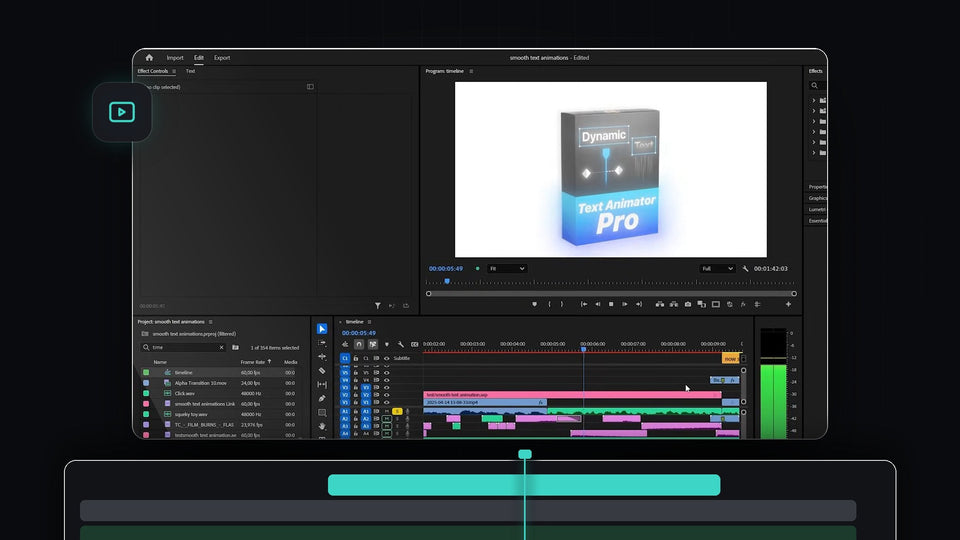
Task: Choose the Slip tool
Action: coord(322,384)
